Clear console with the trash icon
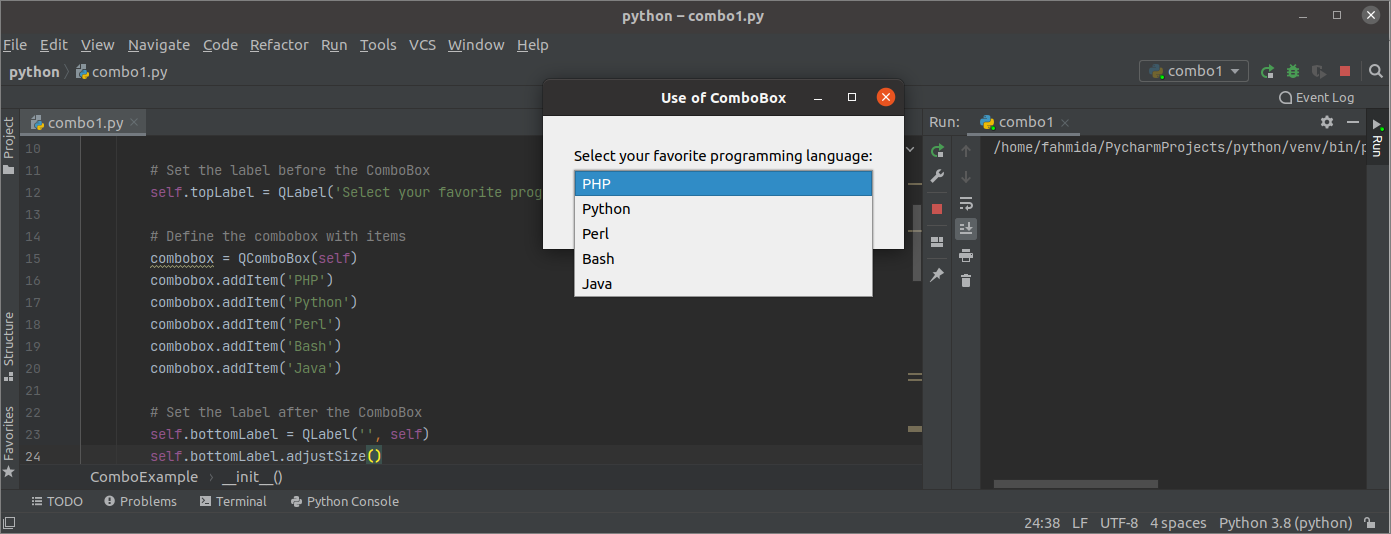 coord(966,281)
